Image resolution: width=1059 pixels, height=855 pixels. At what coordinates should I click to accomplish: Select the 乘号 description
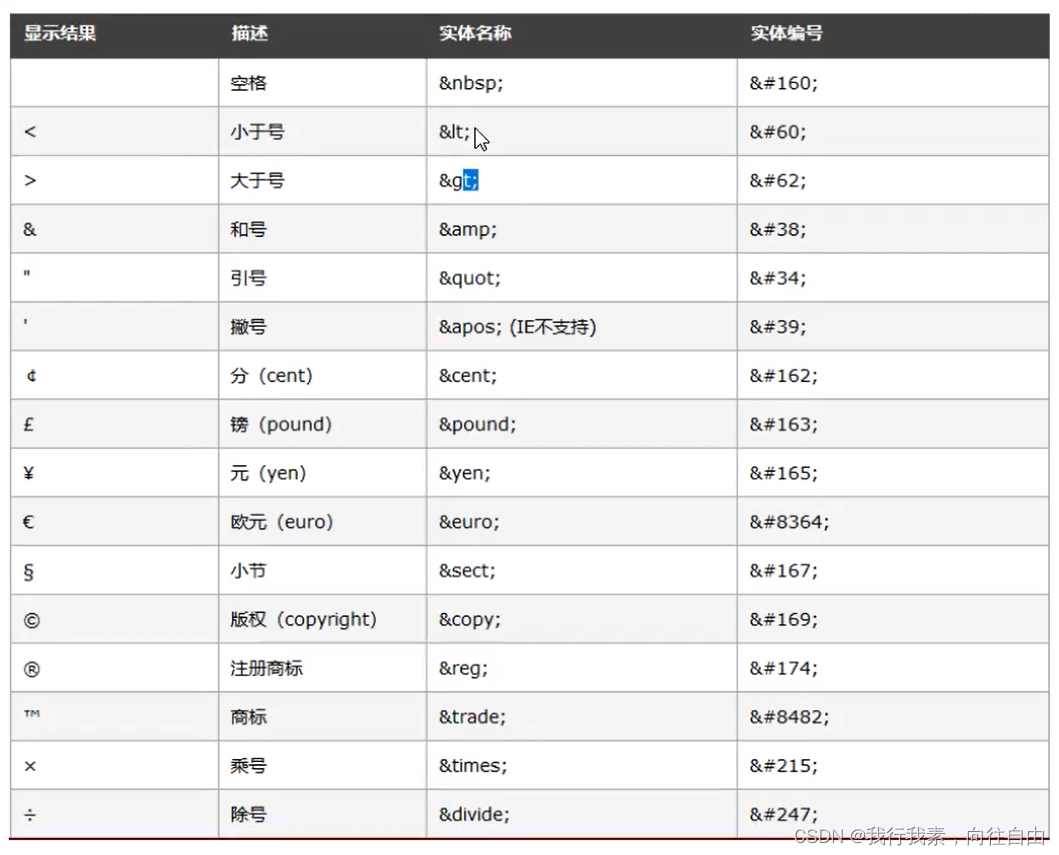(249, 766)
